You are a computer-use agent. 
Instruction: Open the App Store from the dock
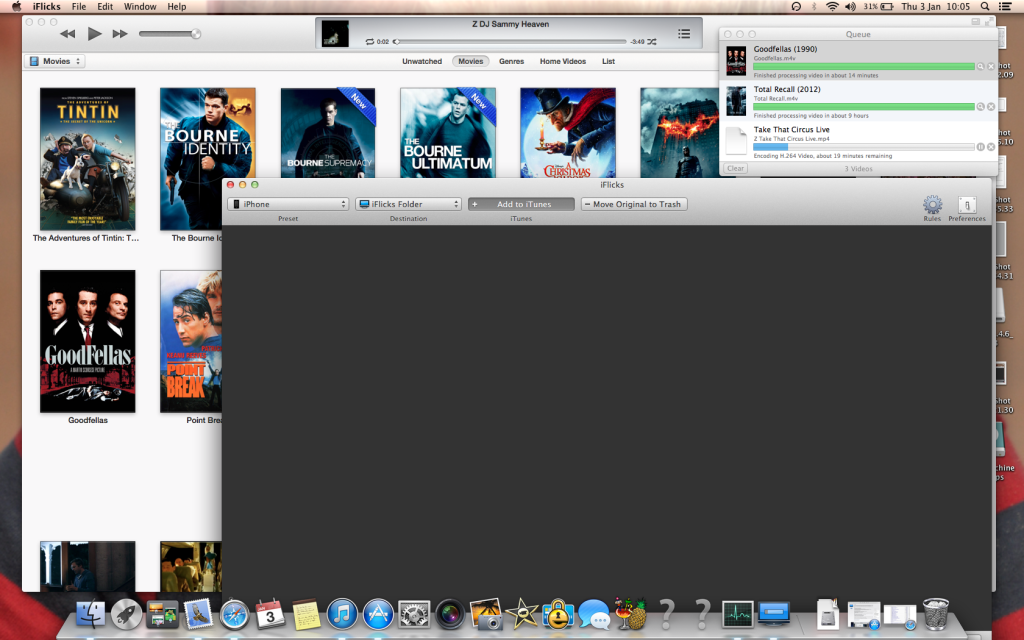pos(377,615)
